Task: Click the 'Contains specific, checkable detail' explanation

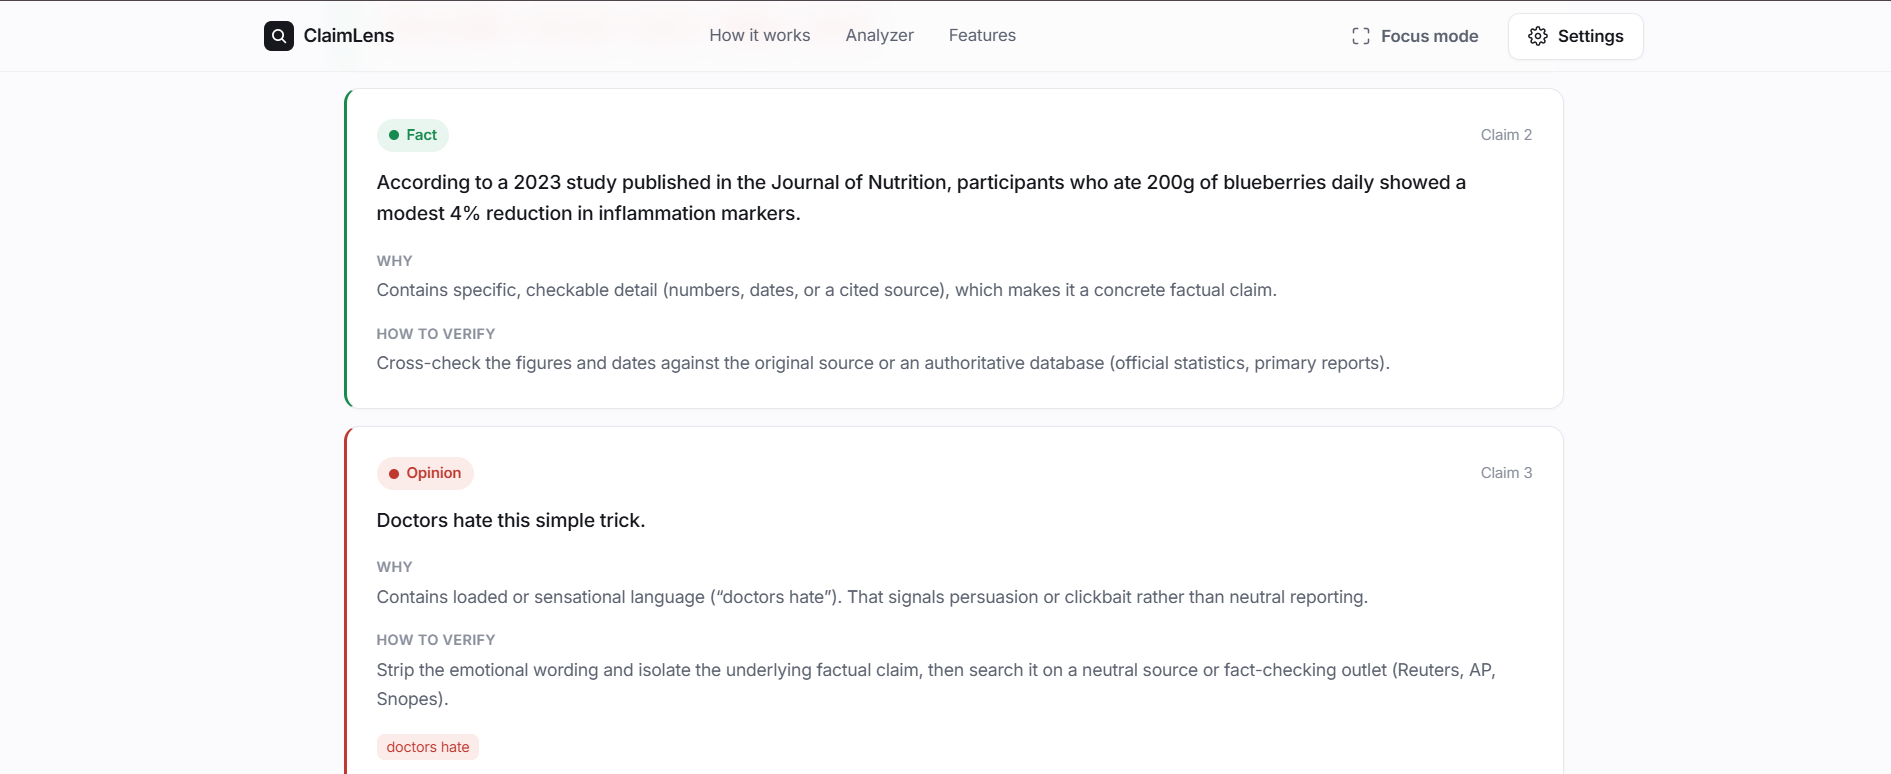Action: click(x=826, y=290)
